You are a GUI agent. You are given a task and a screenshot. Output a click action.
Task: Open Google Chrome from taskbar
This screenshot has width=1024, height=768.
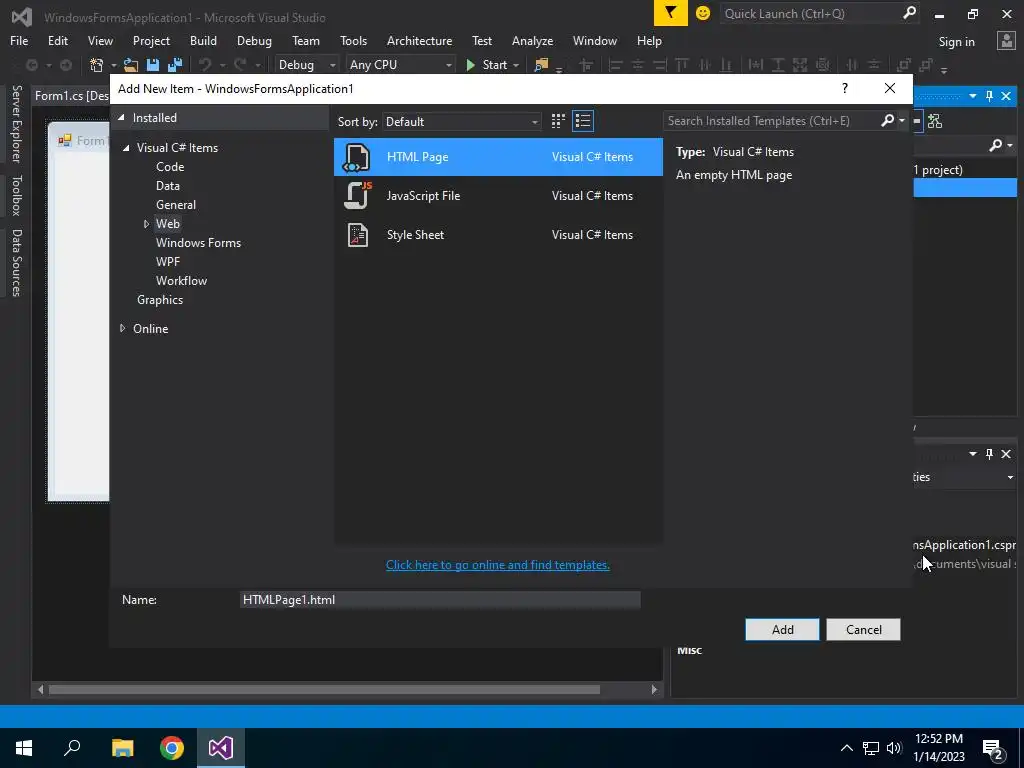[x=172, y=748]
